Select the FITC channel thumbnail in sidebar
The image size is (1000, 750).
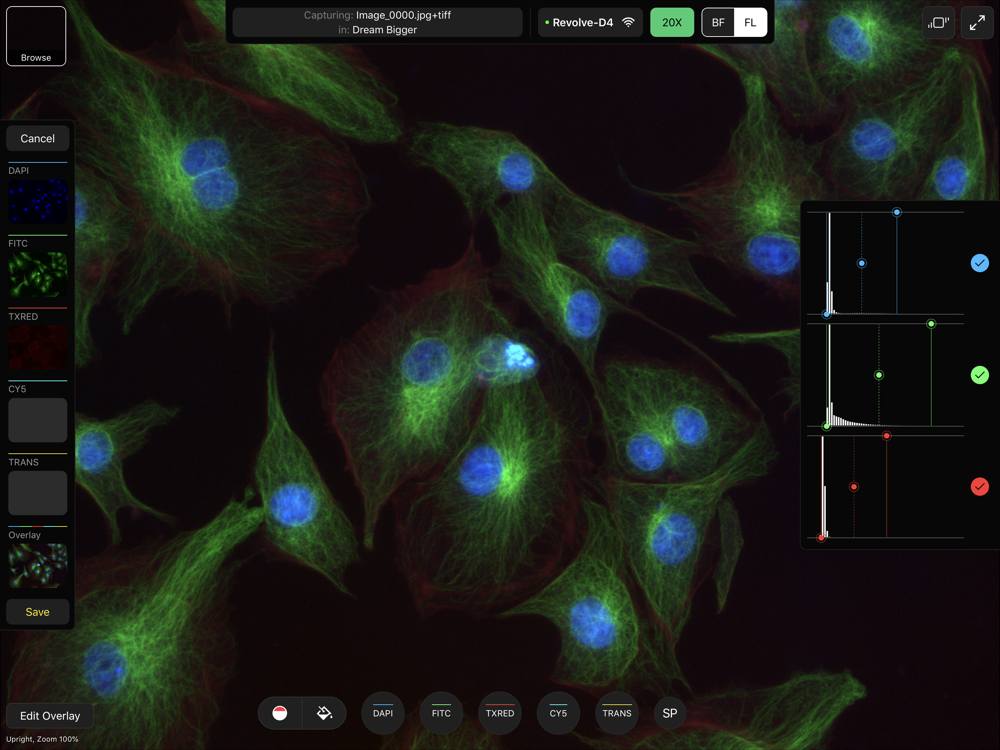[38, 274]
